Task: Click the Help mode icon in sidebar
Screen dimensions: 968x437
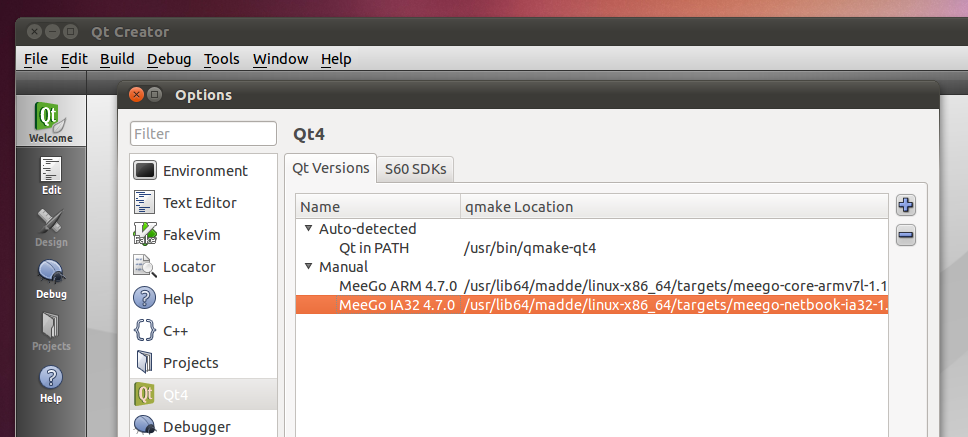Action: click(x=51, y=383)
